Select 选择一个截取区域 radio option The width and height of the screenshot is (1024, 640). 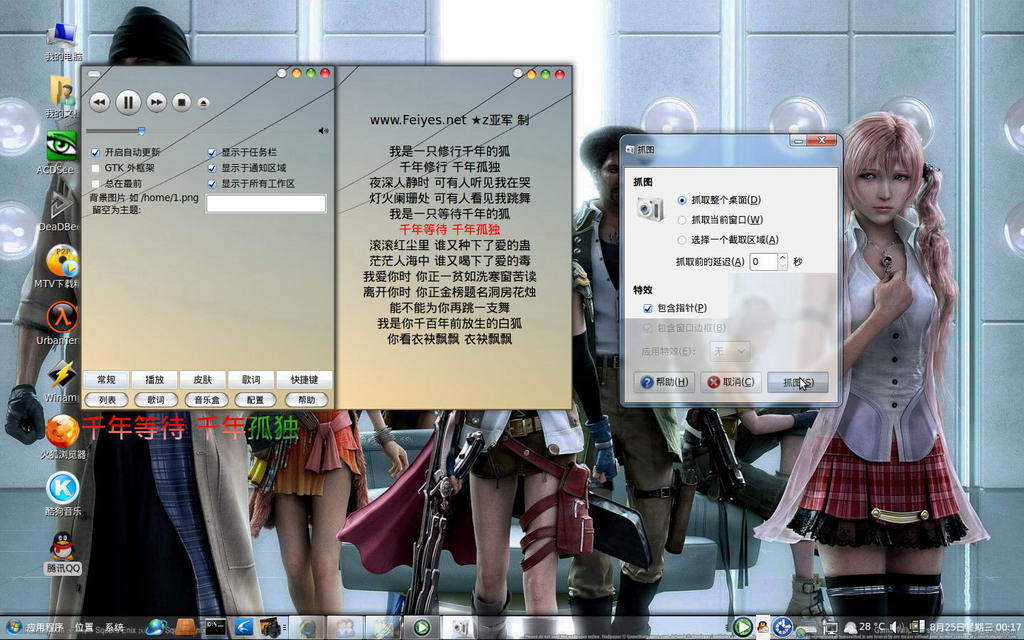682,240
